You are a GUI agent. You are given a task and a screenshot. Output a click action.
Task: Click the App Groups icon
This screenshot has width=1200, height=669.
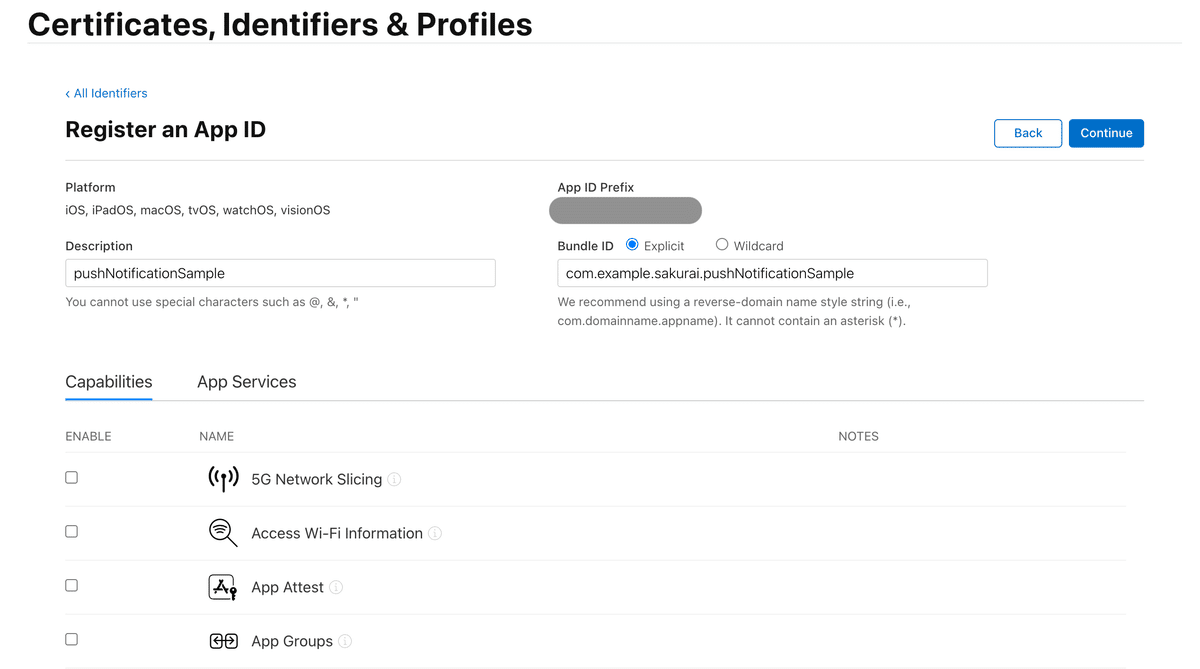[x=223, y=641]
